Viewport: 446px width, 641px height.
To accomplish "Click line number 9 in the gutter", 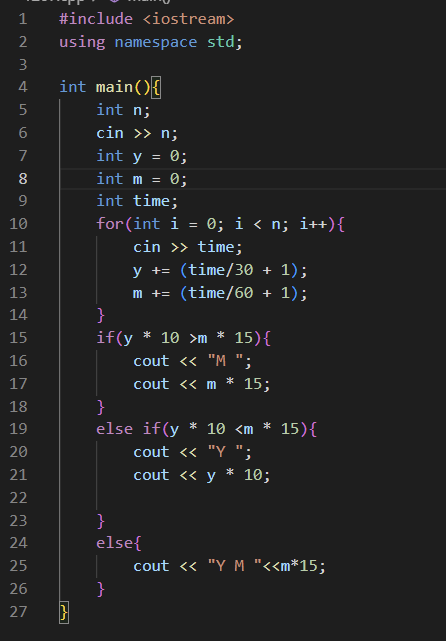I will [x=23, y=201].
